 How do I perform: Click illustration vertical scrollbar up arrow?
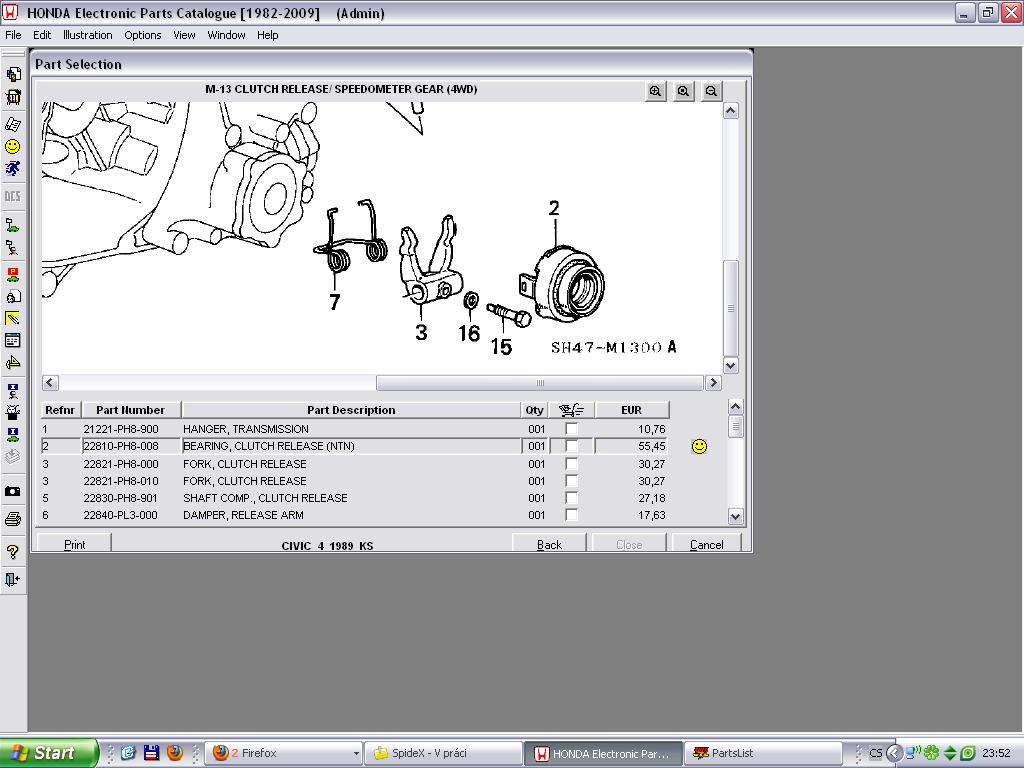pyautogui.click(x=731, y=111)
